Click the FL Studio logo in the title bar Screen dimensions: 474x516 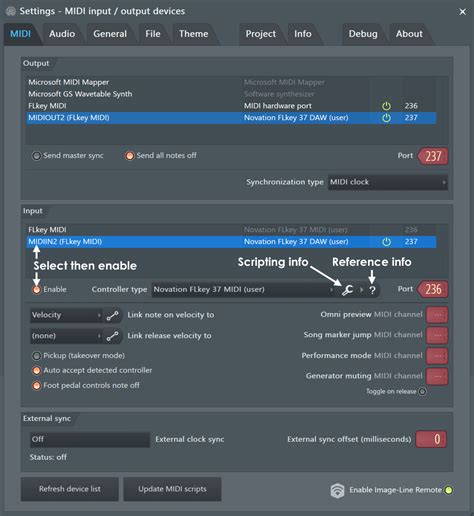(x=11, y=11)
